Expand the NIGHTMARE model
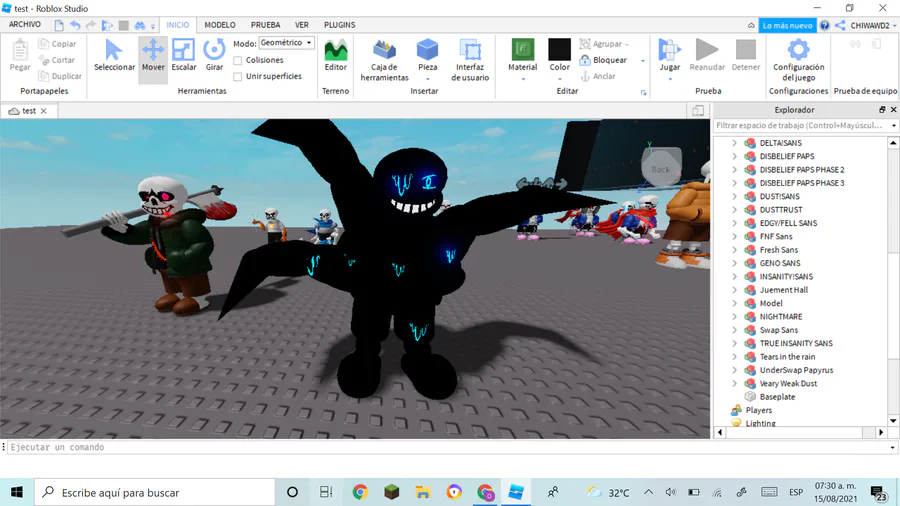This screenshot has width=900, height=506. click(734, 317)
